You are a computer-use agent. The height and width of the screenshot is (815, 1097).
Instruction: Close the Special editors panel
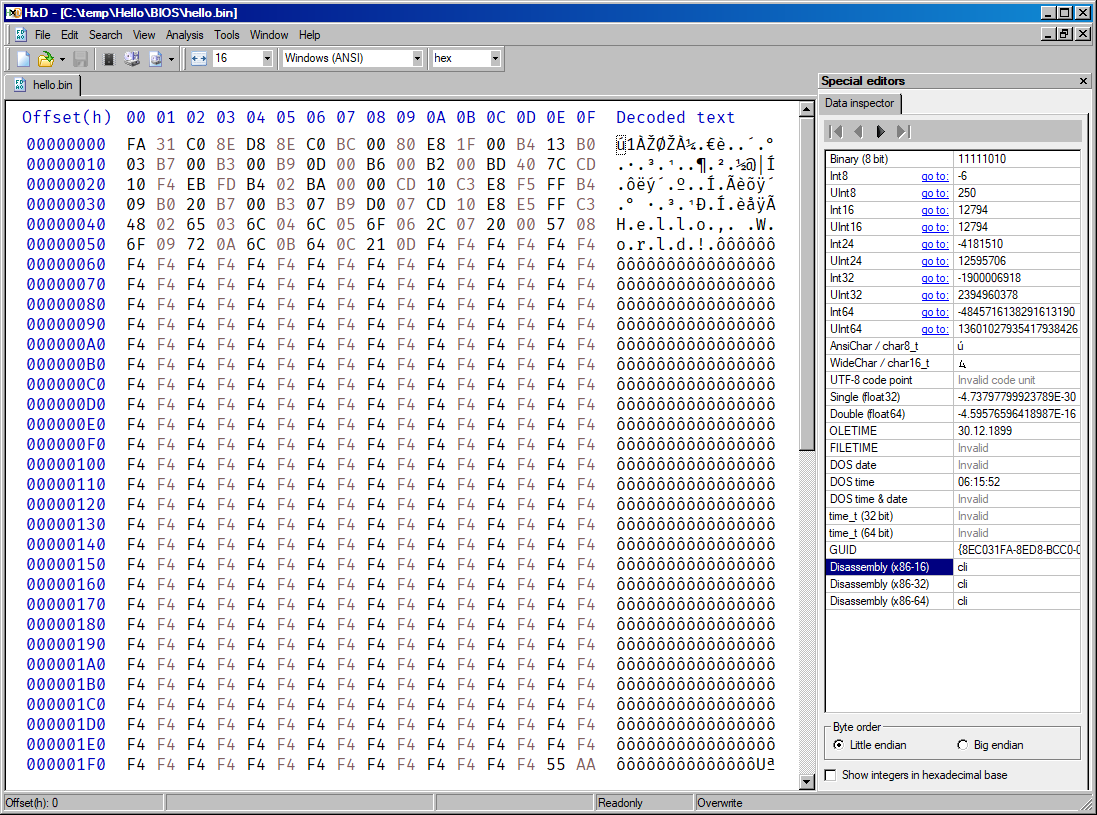1083,81
